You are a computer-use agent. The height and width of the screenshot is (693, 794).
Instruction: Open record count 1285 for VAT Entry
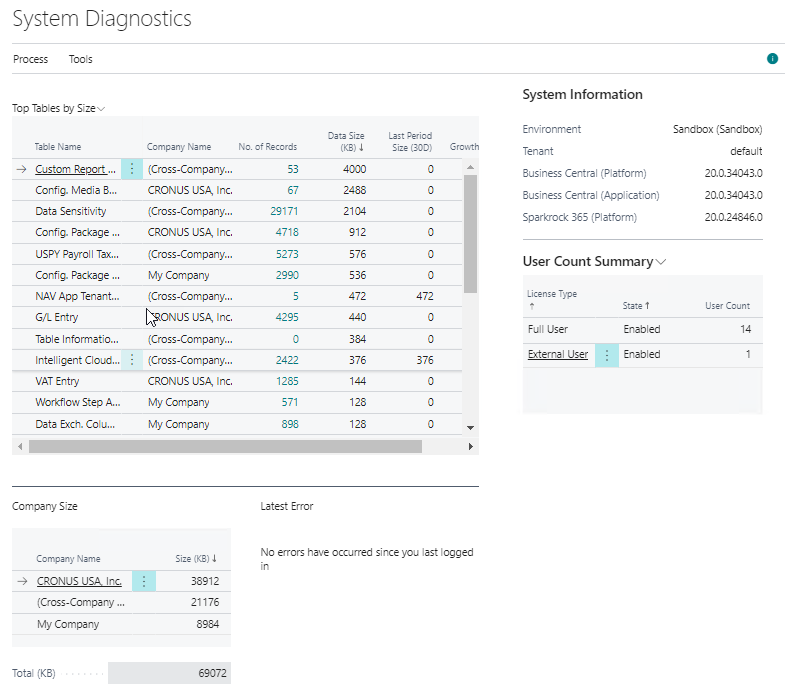[287, 381]
